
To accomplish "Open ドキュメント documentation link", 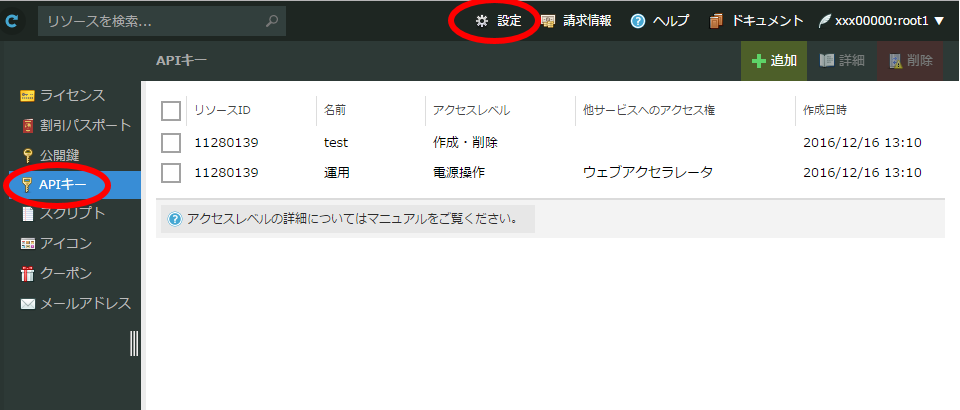I will pos(756,21).
